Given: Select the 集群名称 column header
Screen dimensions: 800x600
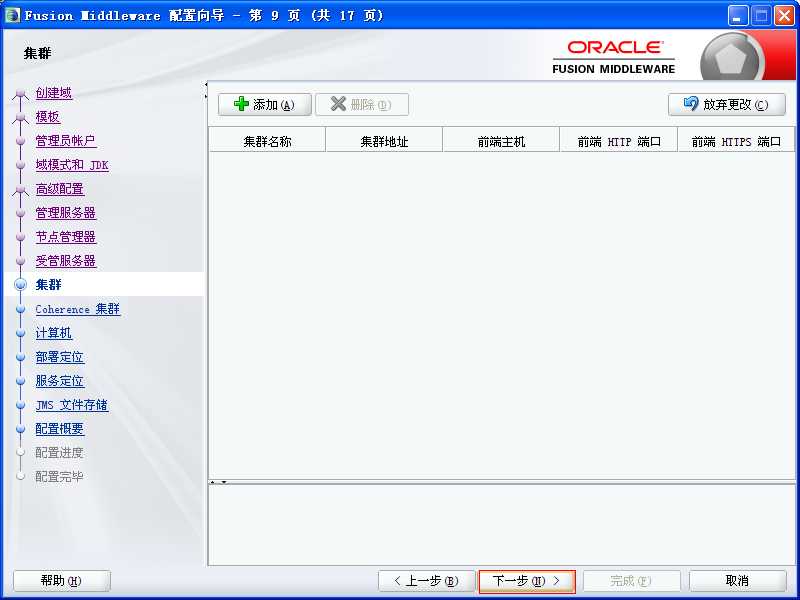Looking at the screenshot, I should coord(267,141).
